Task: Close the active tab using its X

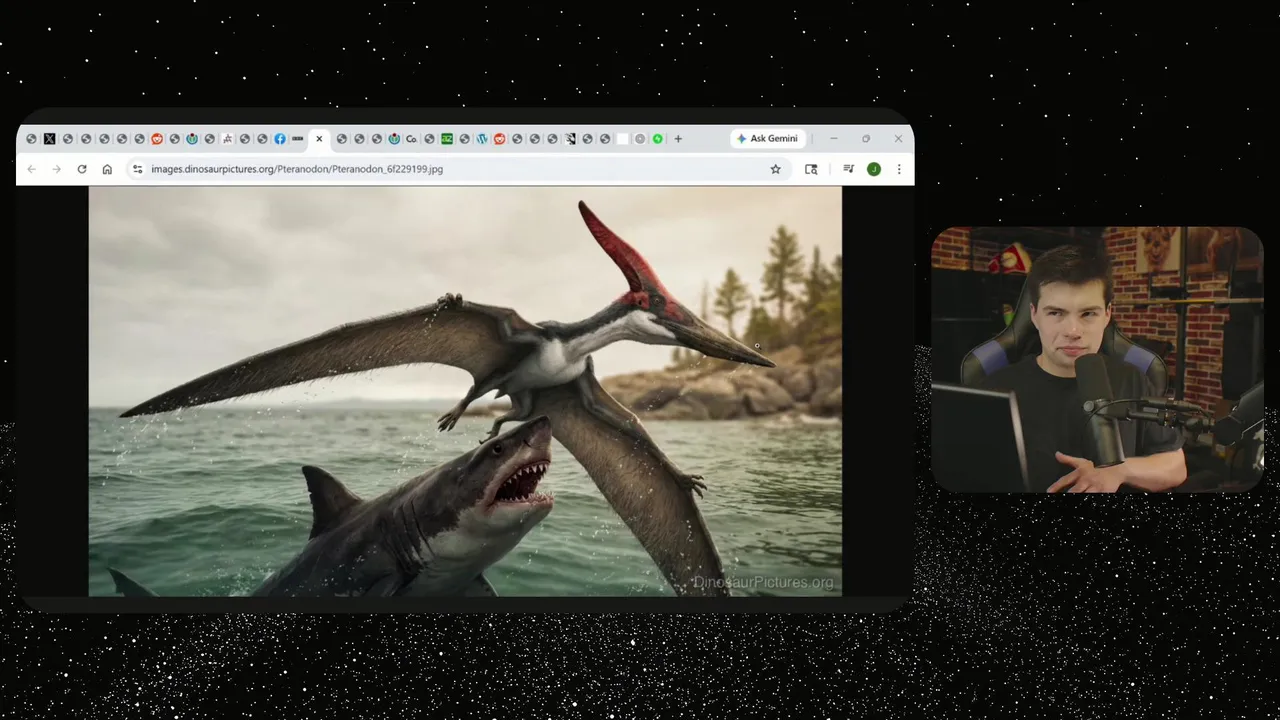Action: [x=319, y=139]
